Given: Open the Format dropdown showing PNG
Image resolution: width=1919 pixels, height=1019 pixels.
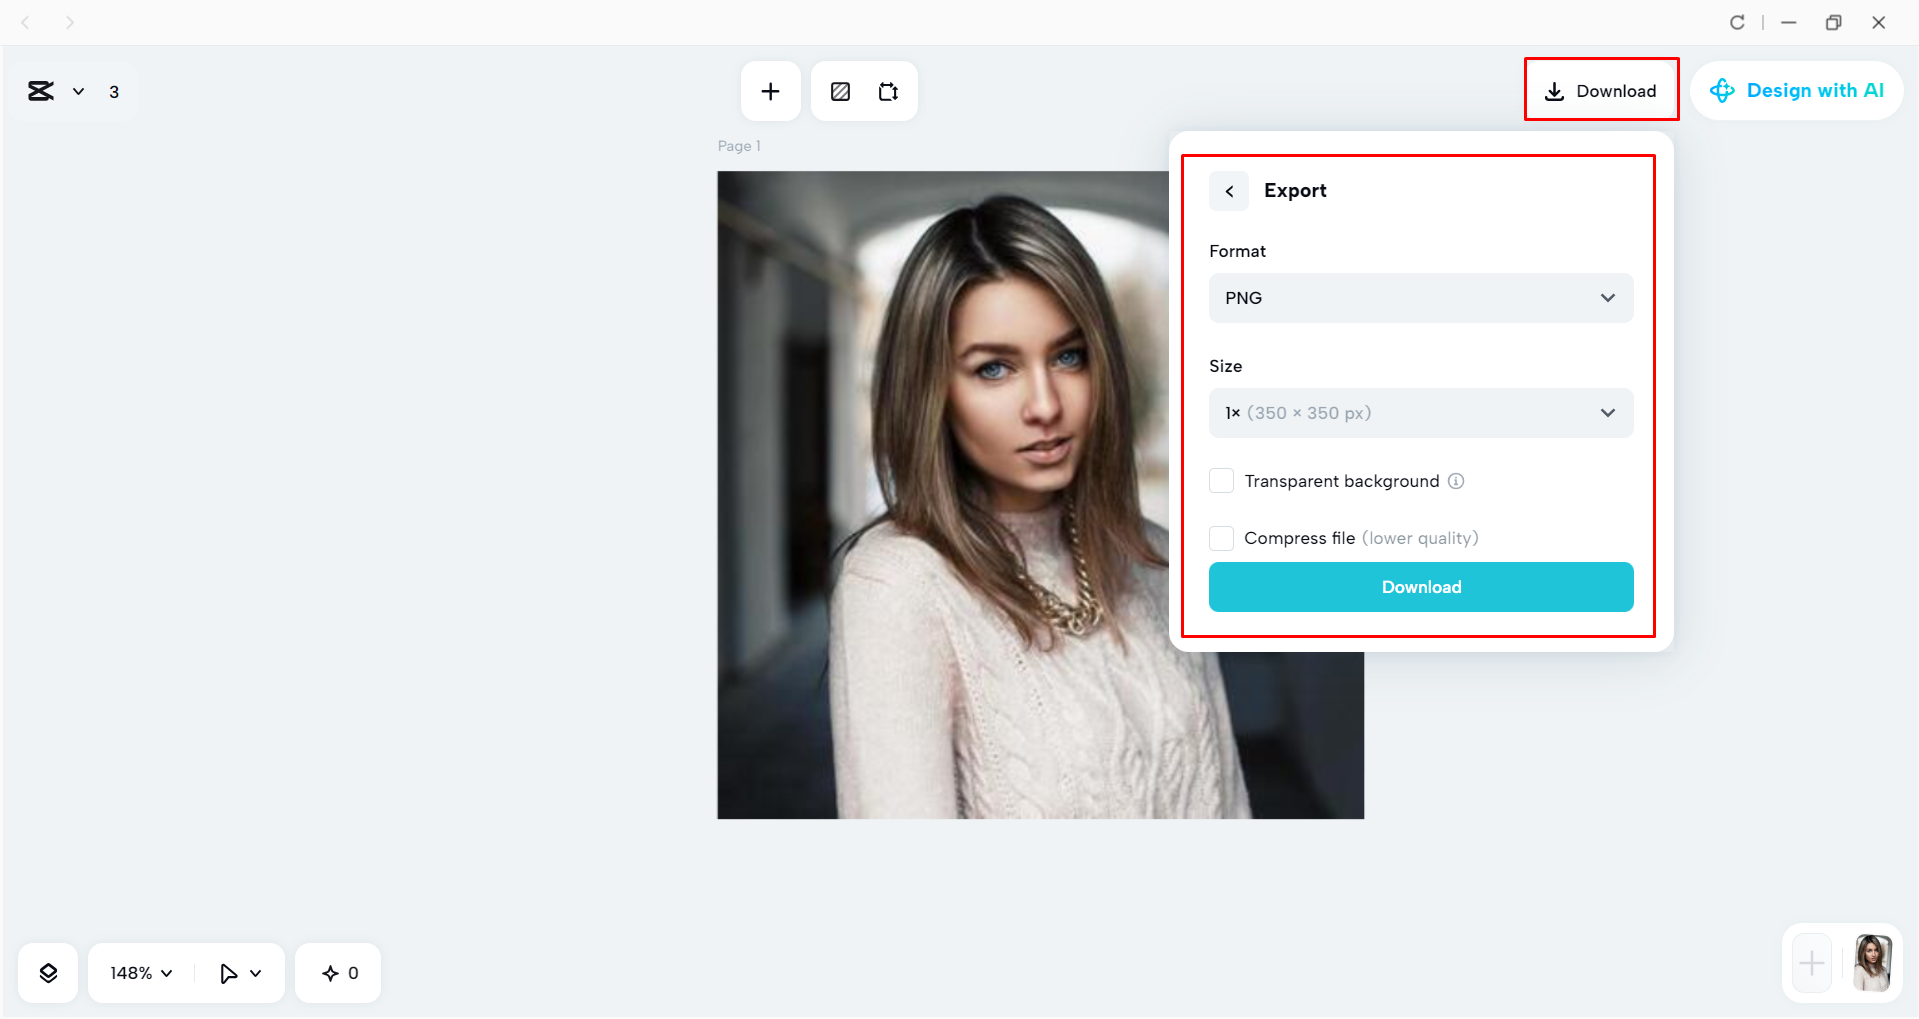Looking at the screenshot, I should 1419,298.
